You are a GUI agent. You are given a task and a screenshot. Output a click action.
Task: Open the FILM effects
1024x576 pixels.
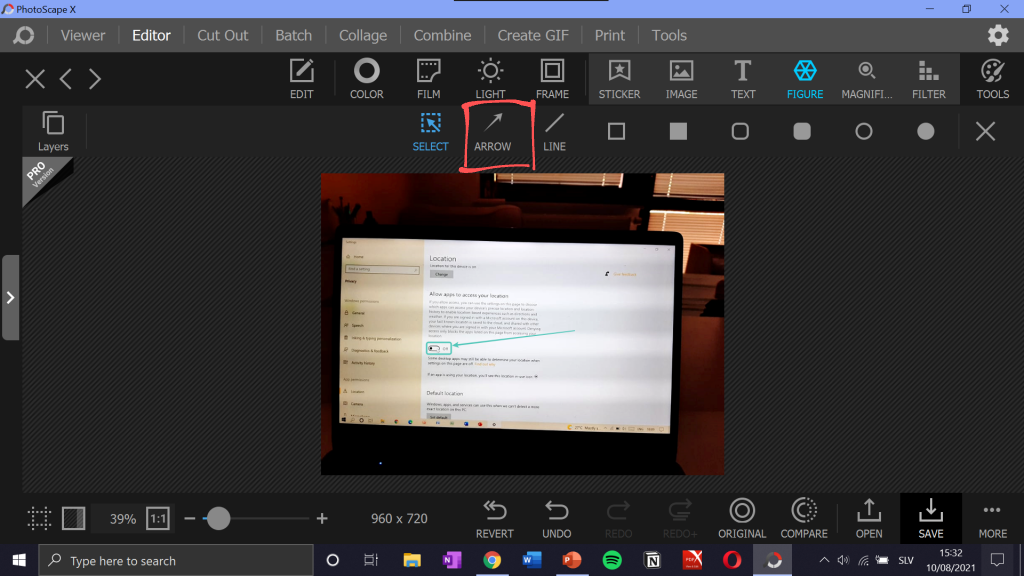428,79
